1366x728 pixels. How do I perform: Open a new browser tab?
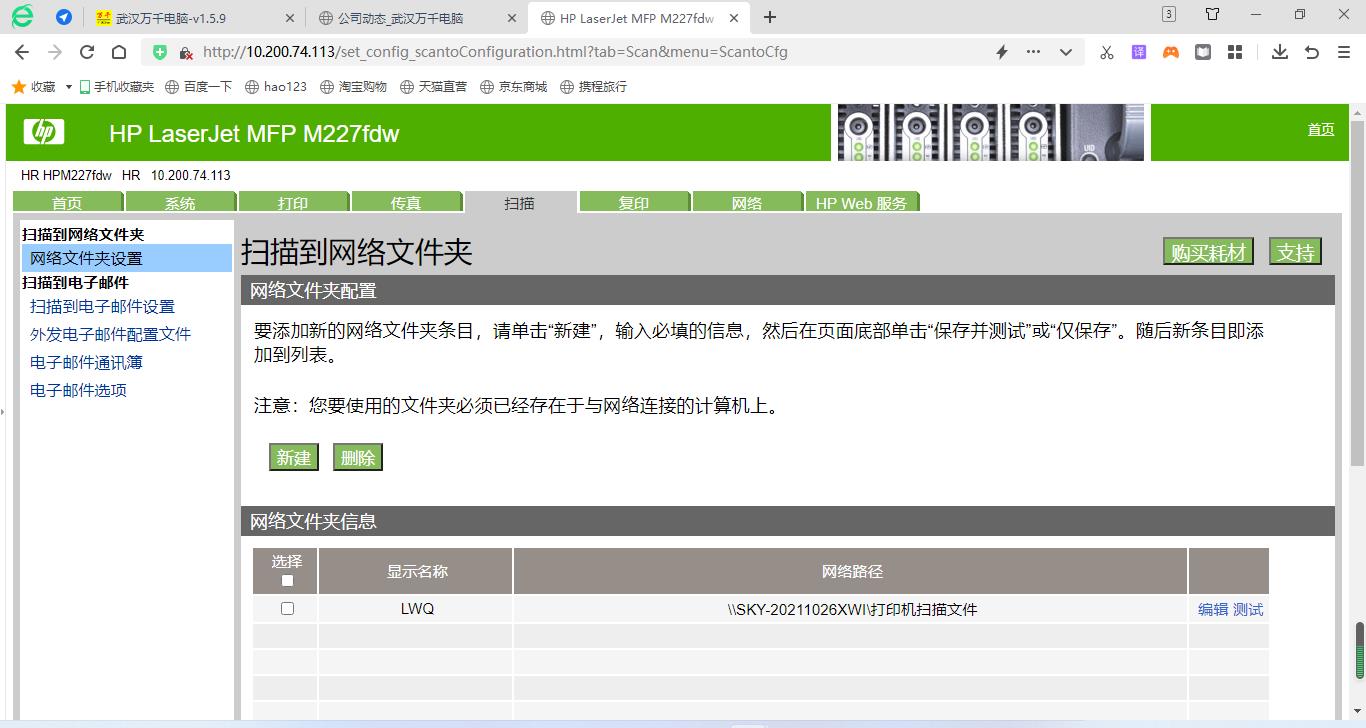click(x=770, y=17)
